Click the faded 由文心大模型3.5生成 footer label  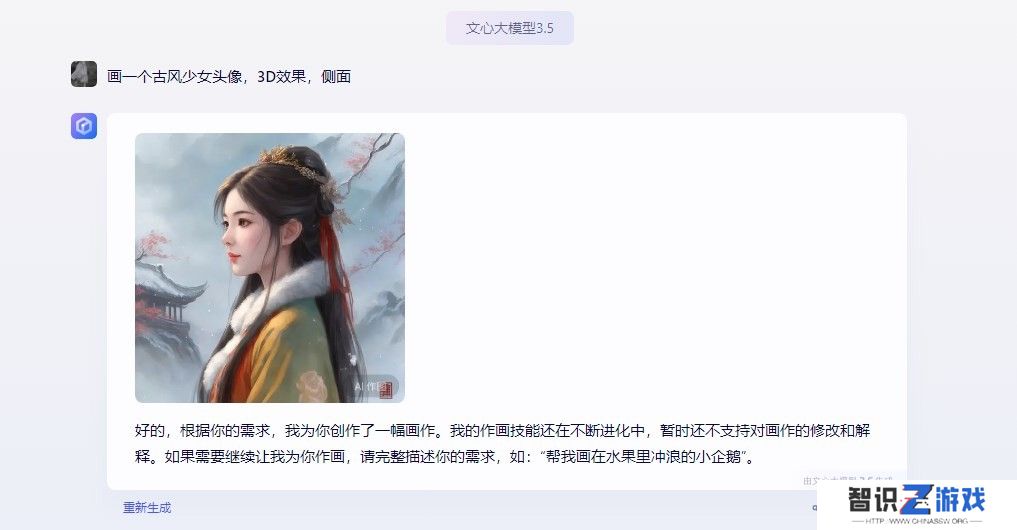(848, 480)
